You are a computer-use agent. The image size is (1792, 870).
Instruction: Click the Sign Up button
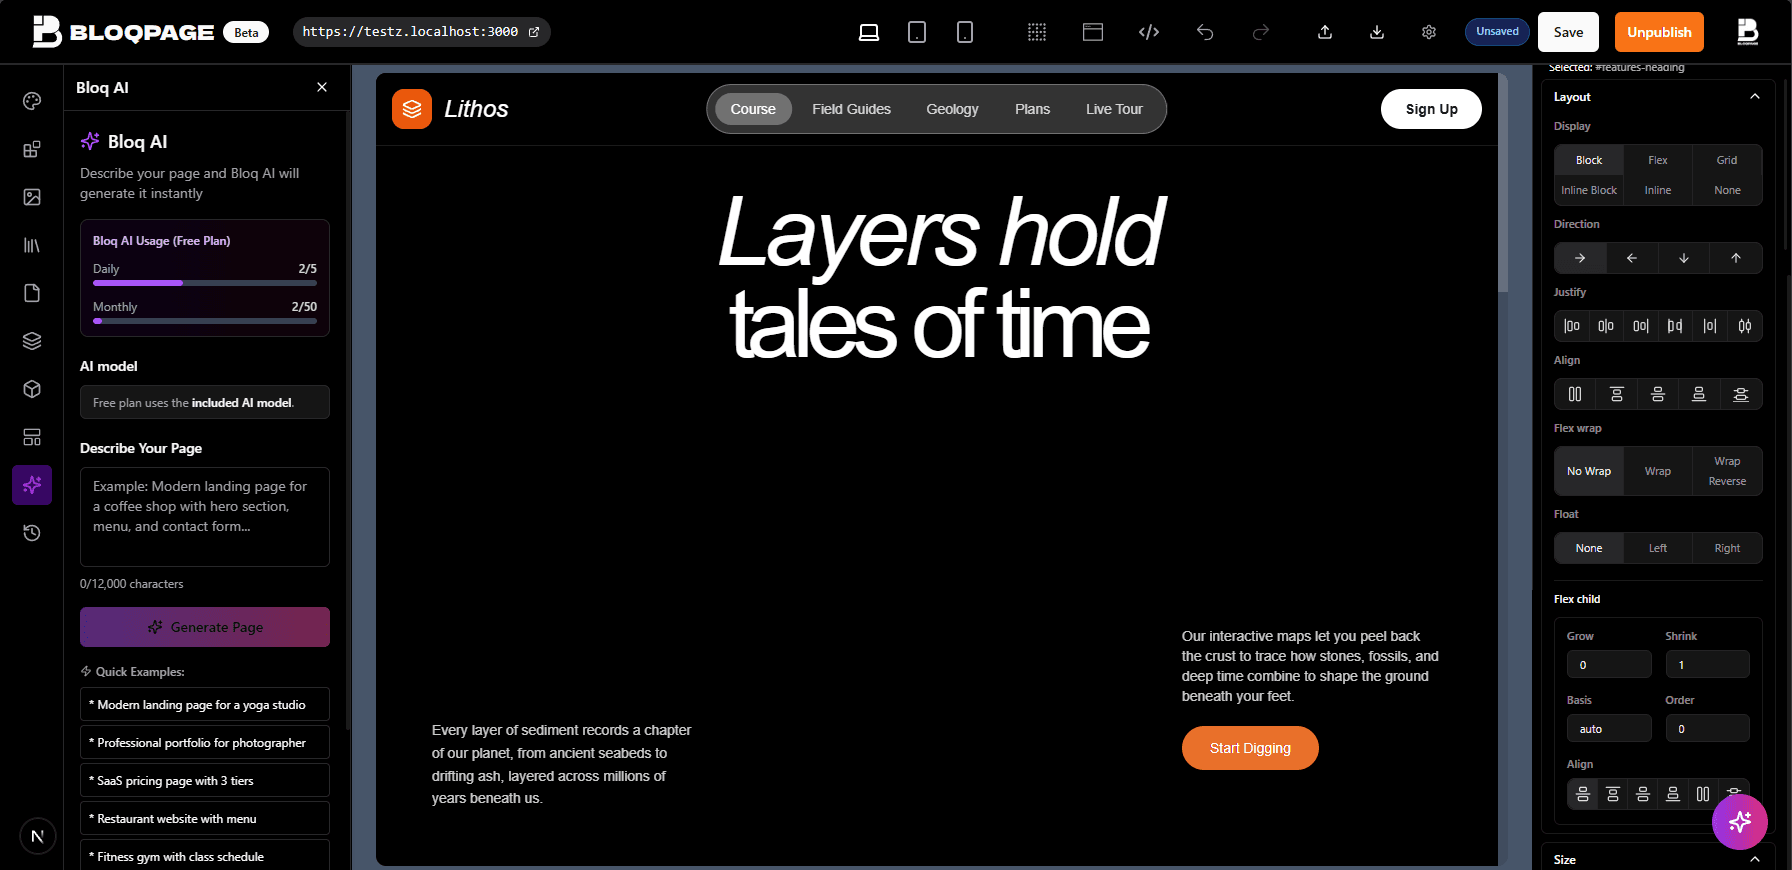(1431, 109)
